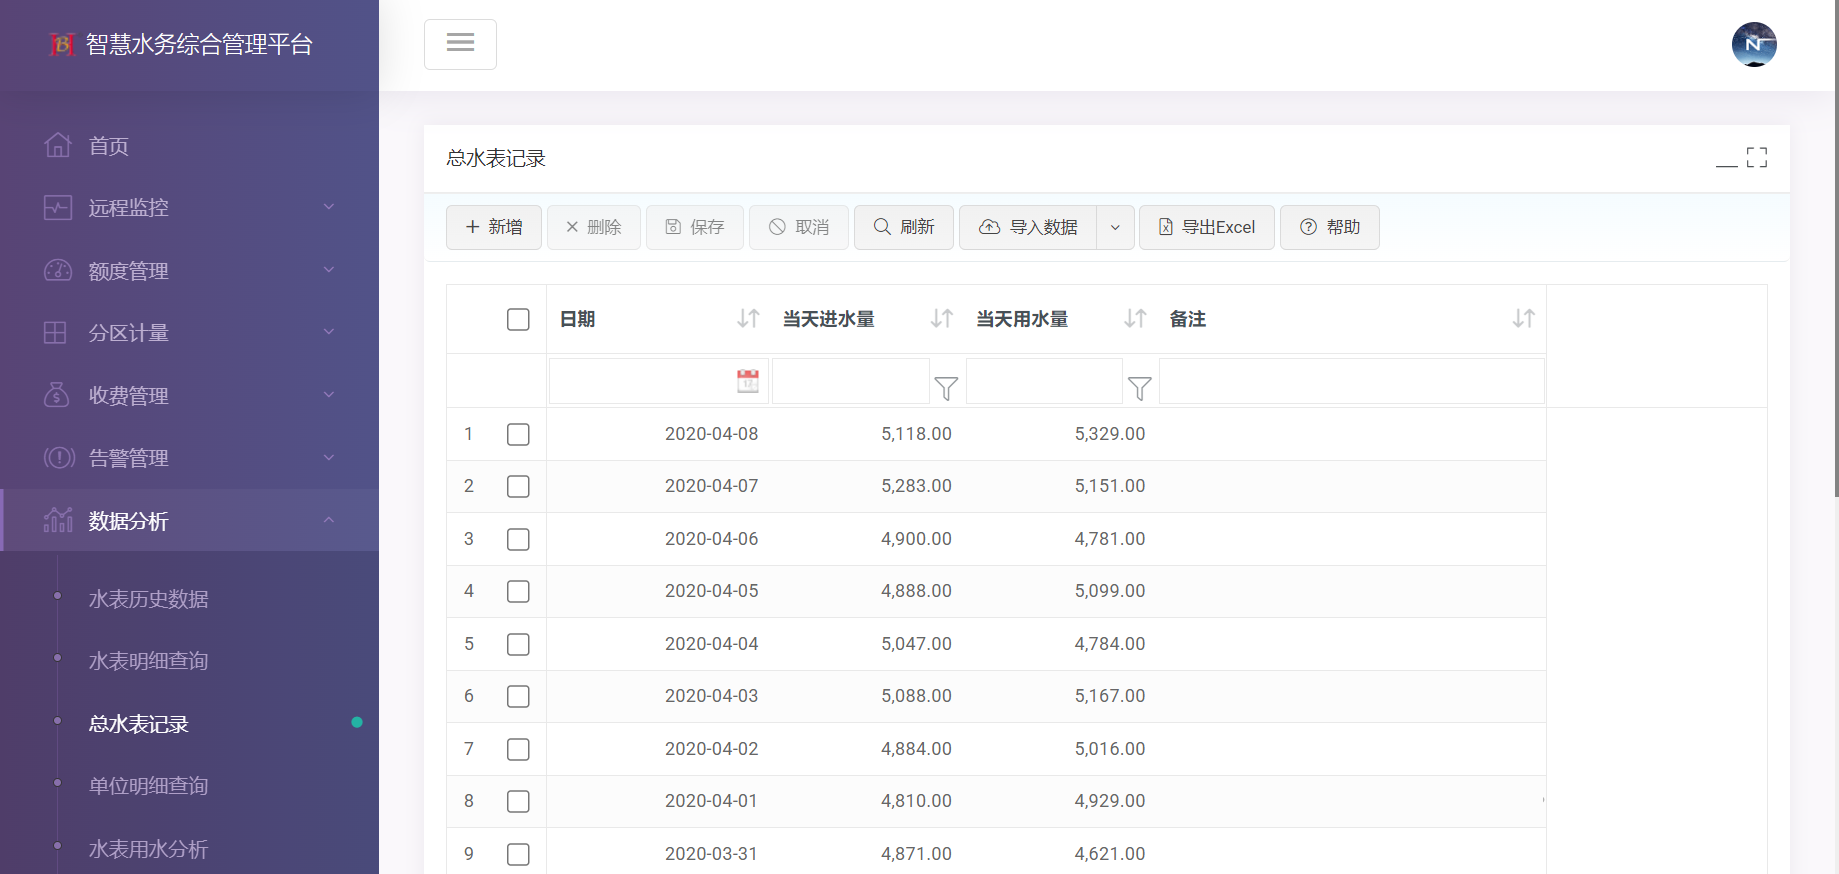1839x874 pixels.
Task: Click the 备注 filter input field
Action: (x=1351, y=381)
